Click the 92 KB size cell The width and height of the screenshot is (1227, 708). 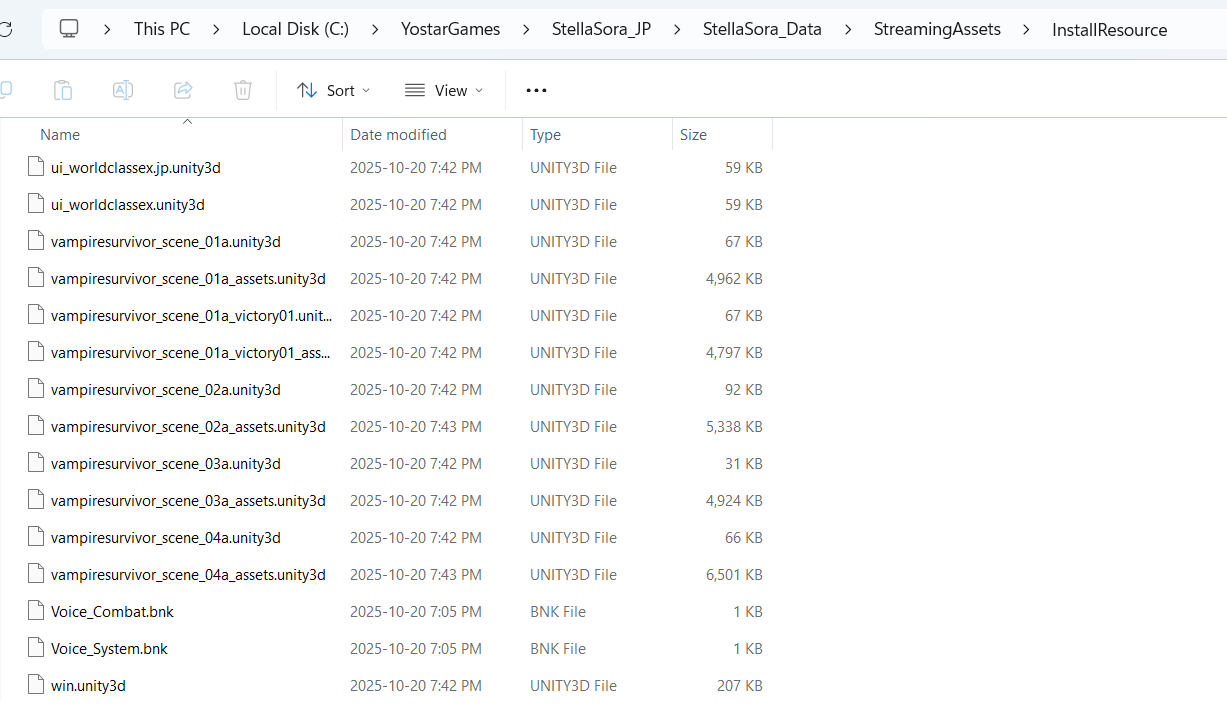coord(744,389)
